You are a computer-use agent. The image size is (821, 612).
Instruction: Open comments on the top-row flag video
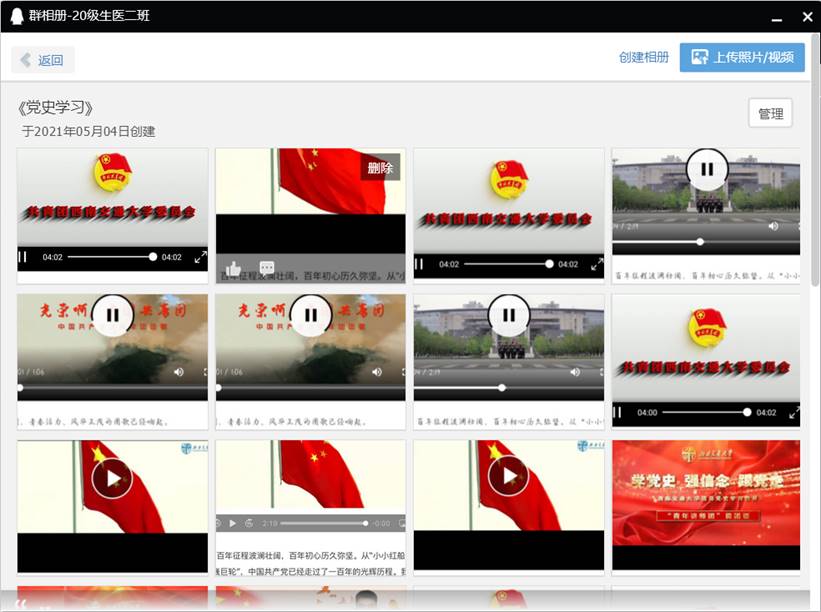267,268
